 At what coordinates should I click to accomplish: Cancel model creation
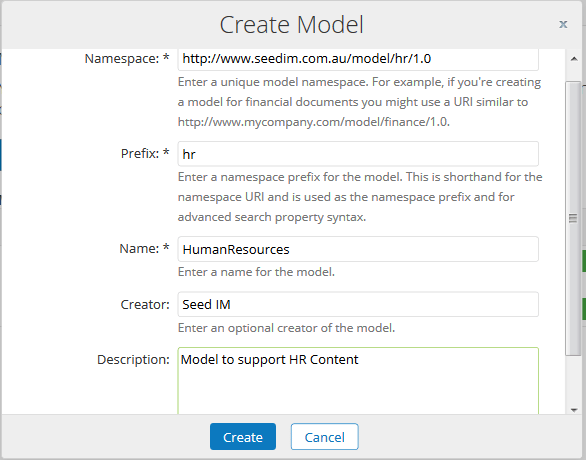tap(324, 436)
